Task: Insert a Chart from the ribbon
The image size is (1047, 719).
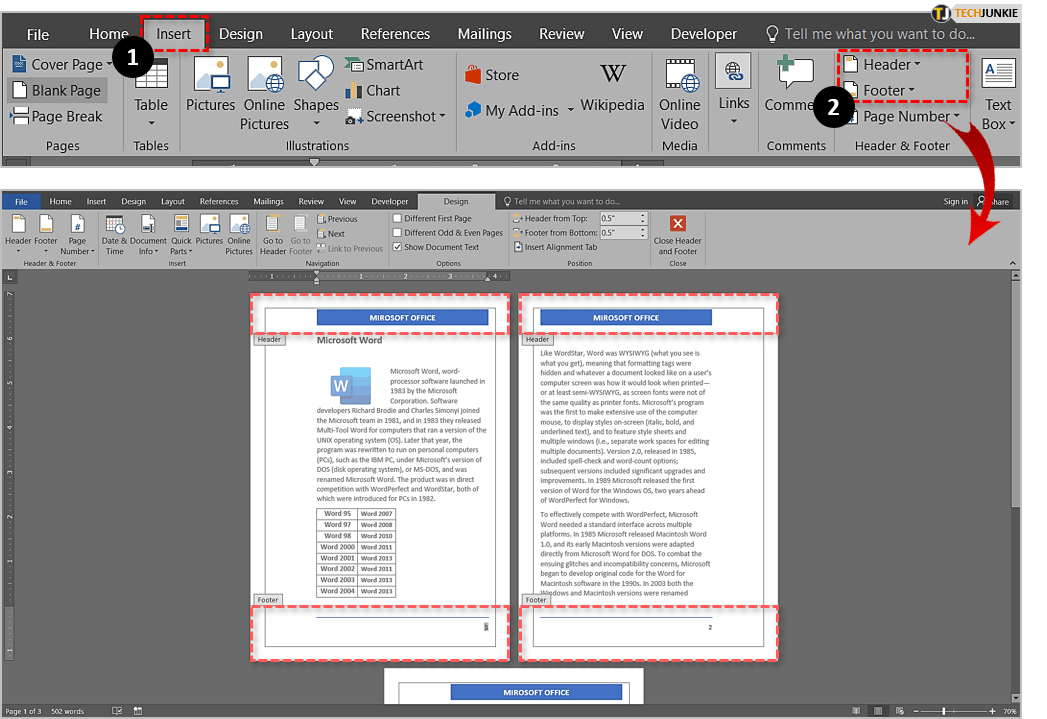Action: 372,90
